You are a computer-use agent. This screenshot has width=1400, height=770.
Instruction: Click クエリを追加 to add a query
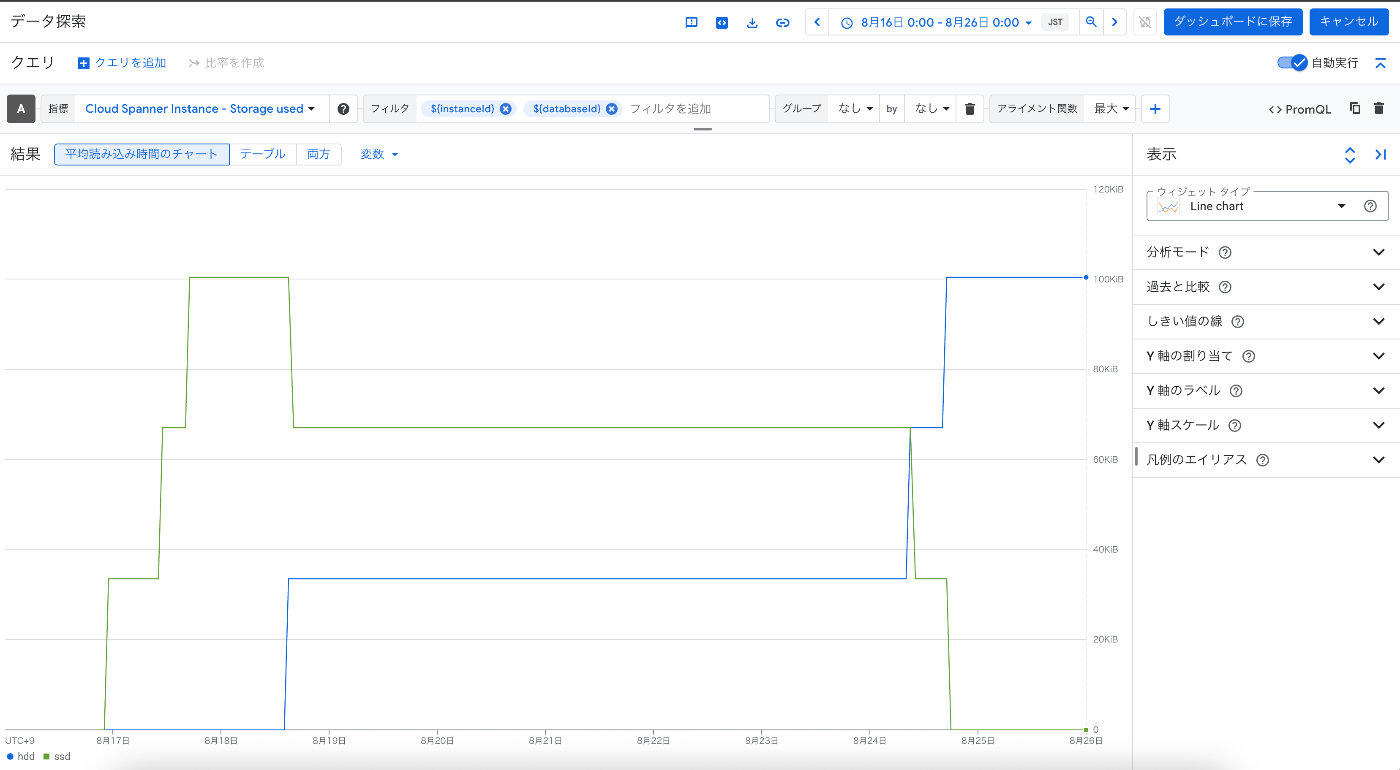(x=122, y=63)
